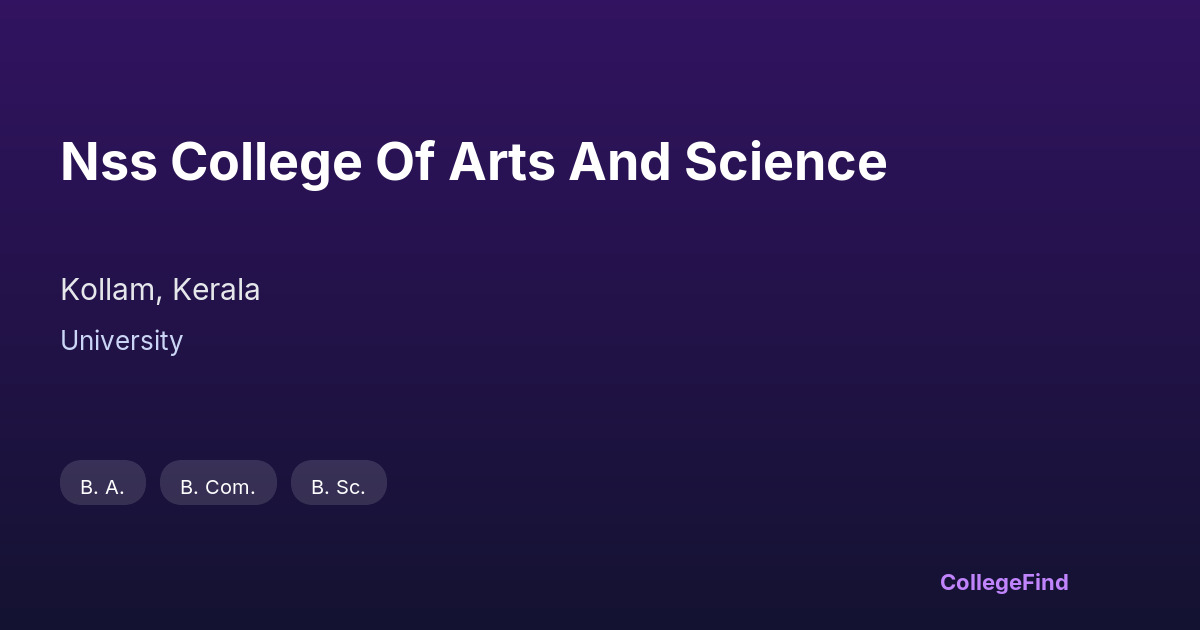Click the B. A. course chip
The width and height of the screenshot is (1200, 630).
tap(103, 484)
